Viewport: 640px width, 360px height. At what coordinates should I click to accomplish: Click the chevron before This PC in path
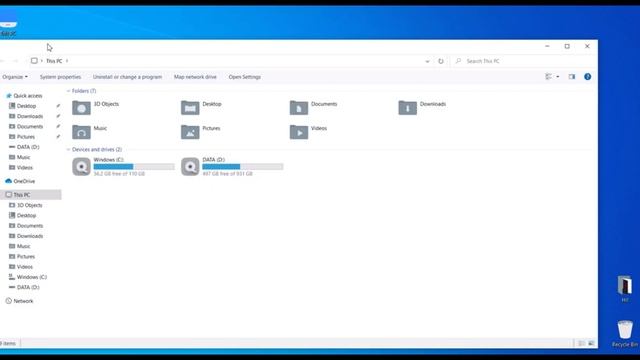click(x=42, y=61)
